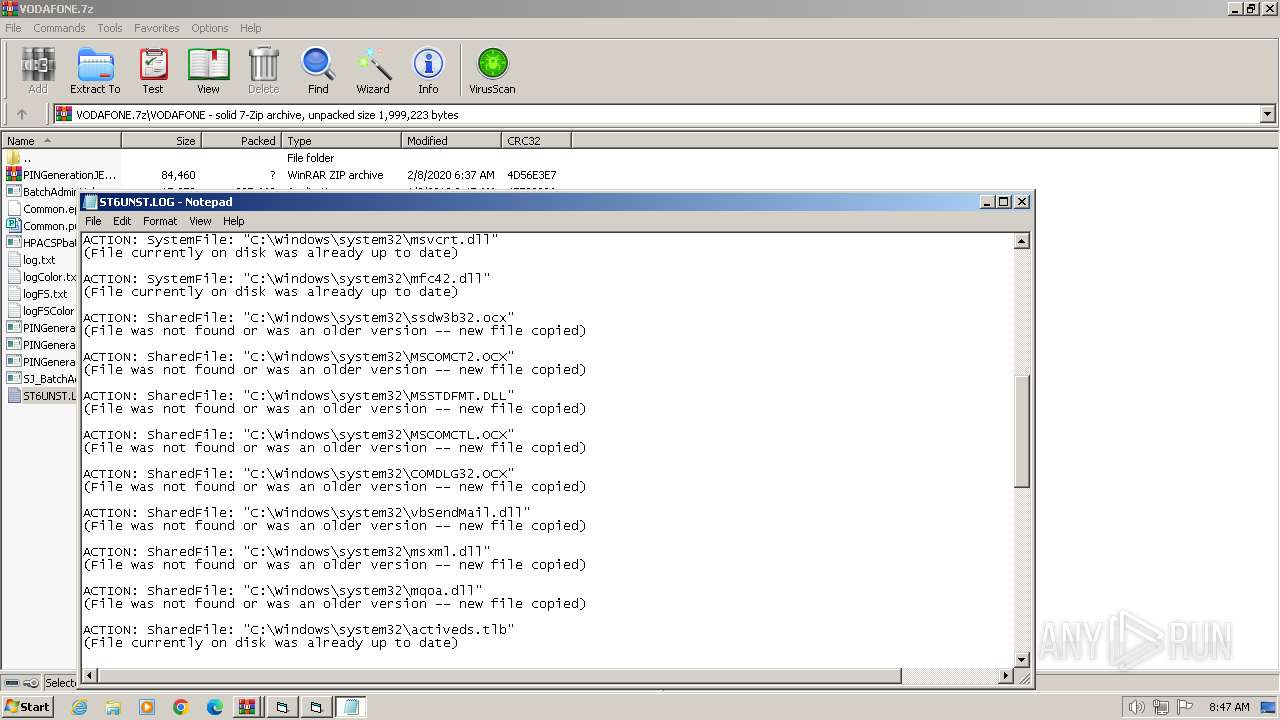
Task: Click the volume speaker tray icon
Action: (1137, 707)
